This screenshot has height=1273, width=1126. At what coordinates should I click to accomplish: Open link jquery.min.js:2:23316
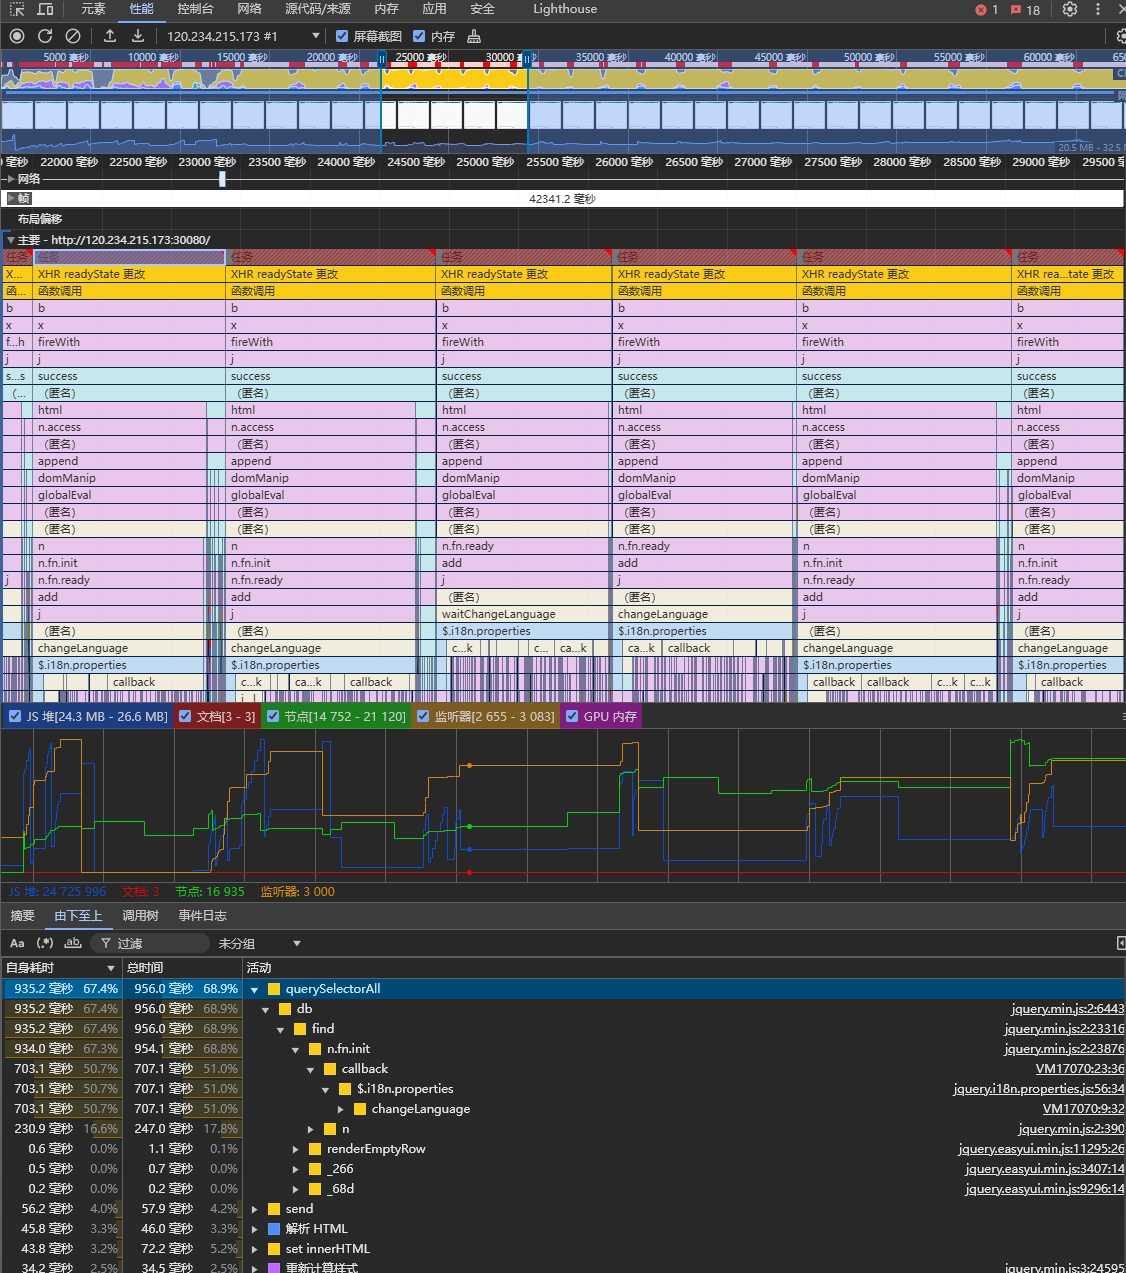[x=1064, y=1029]
